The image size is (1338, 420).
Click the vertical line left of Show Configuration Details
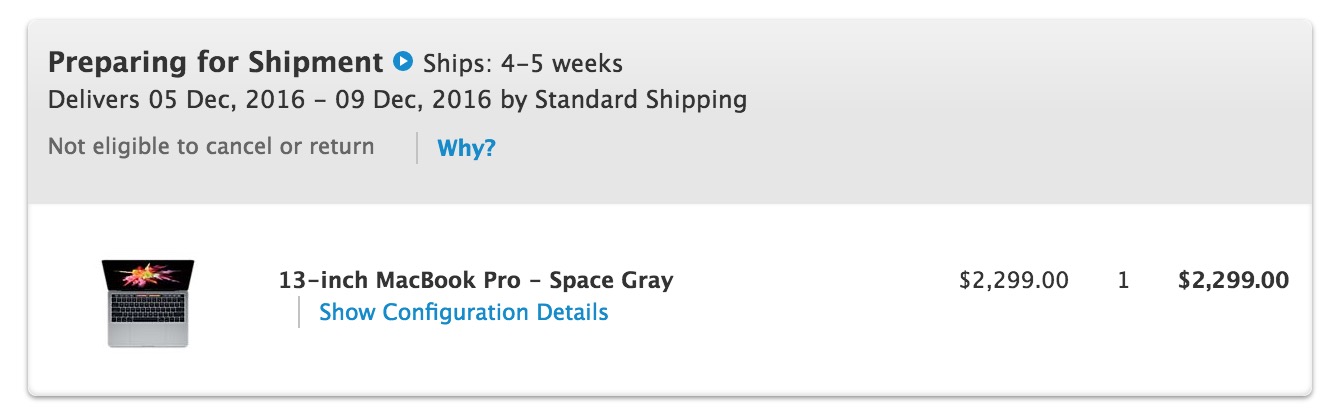(x=299, y=312)
